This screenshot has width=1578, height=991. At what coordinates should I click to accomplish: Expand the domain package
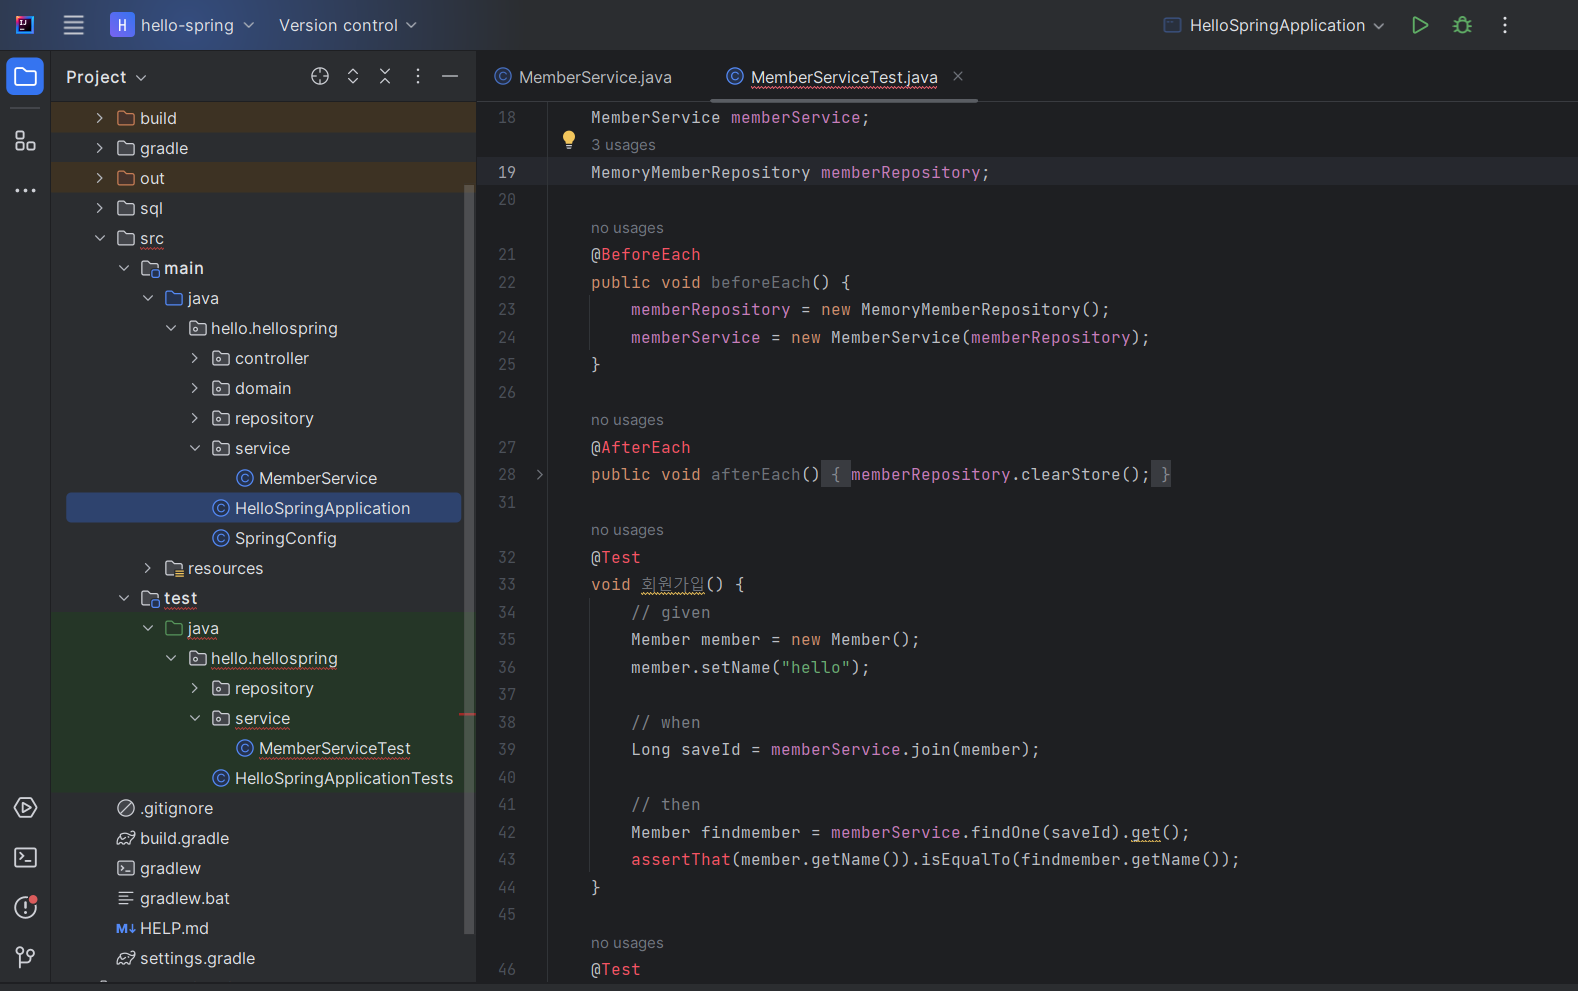coord(195,388)
